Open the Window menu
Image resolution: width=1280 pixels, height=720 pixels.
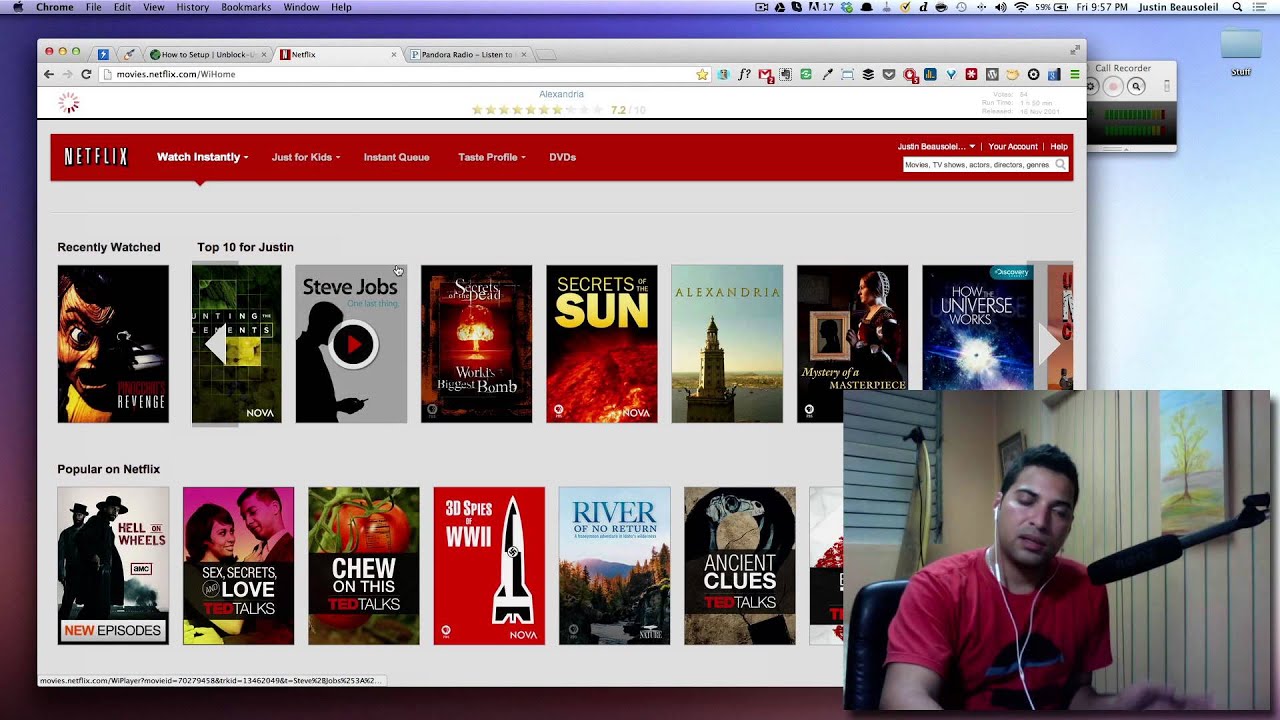(301, 7)
